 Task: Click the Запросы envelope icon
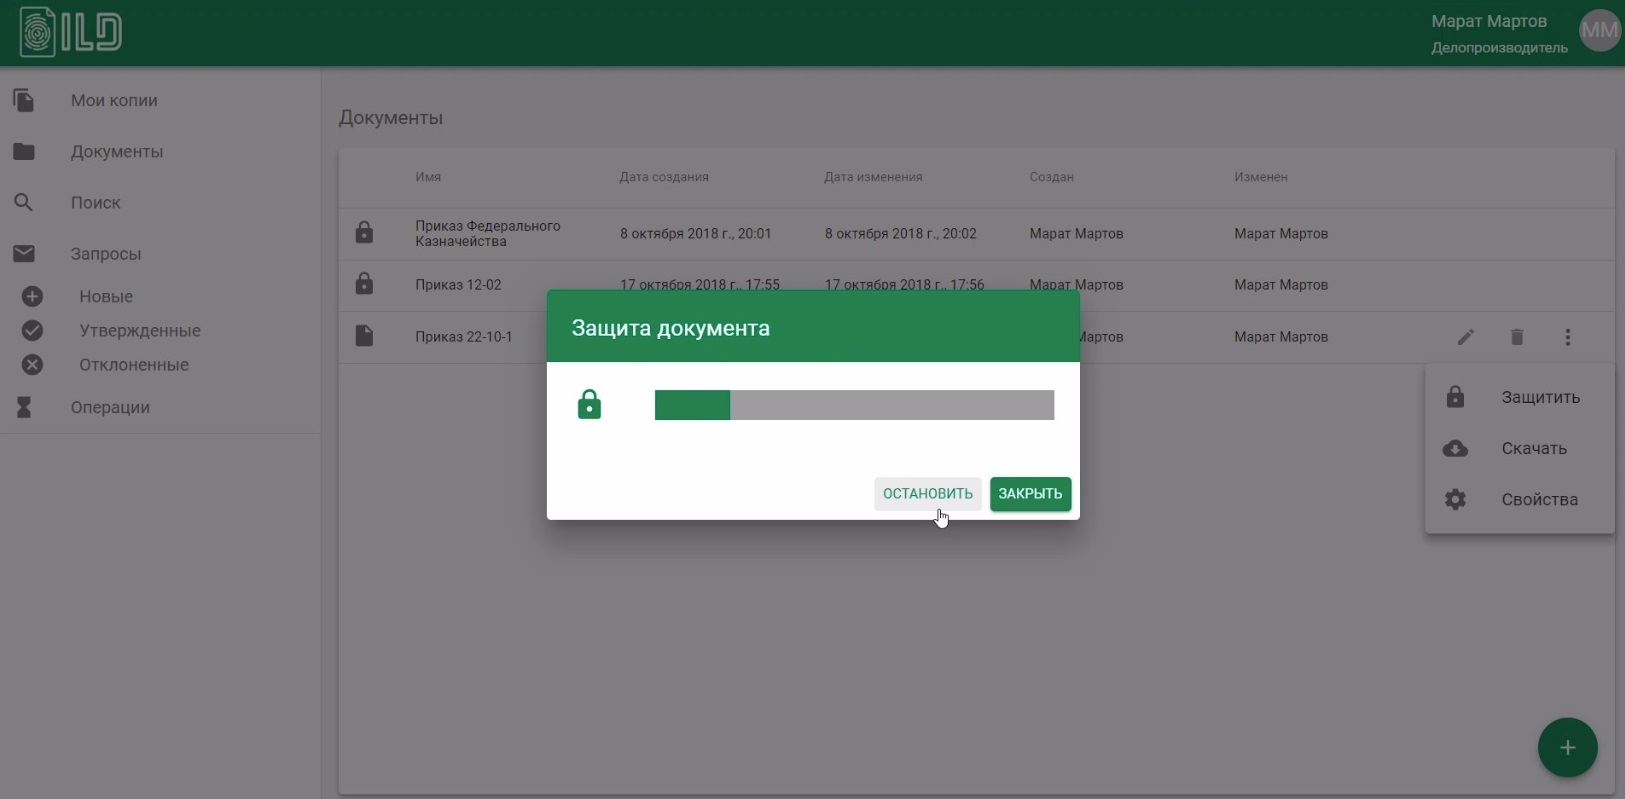[24, 253]
